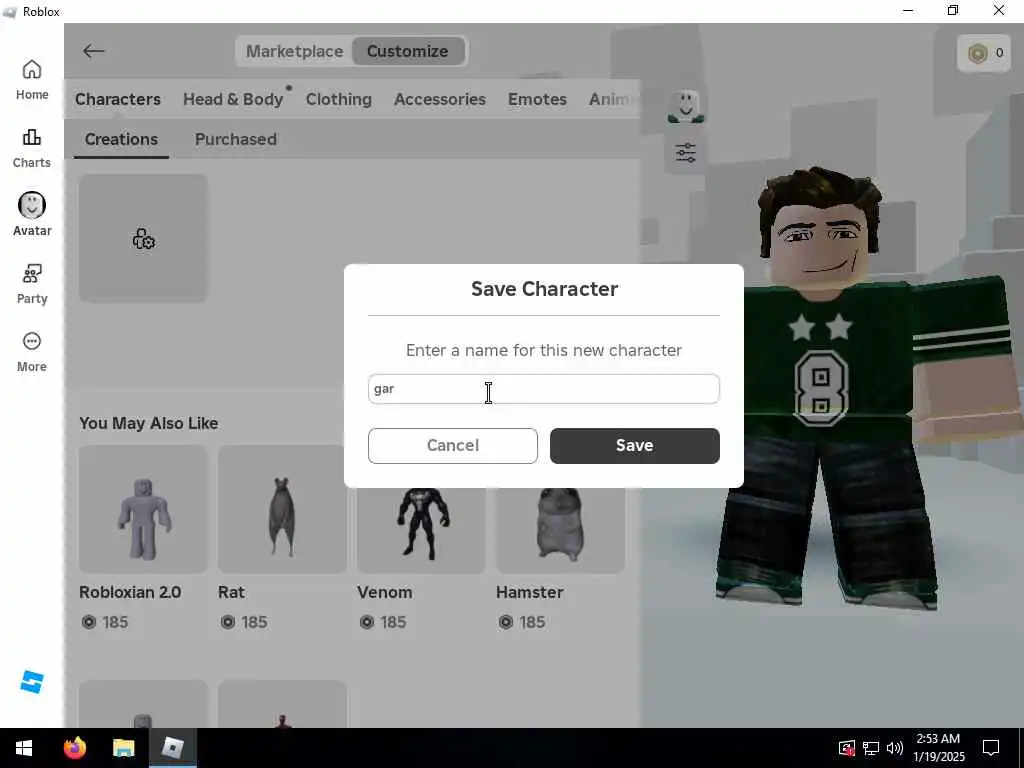
Task: Click the Hamster name label
Action: tap(530, 592)
